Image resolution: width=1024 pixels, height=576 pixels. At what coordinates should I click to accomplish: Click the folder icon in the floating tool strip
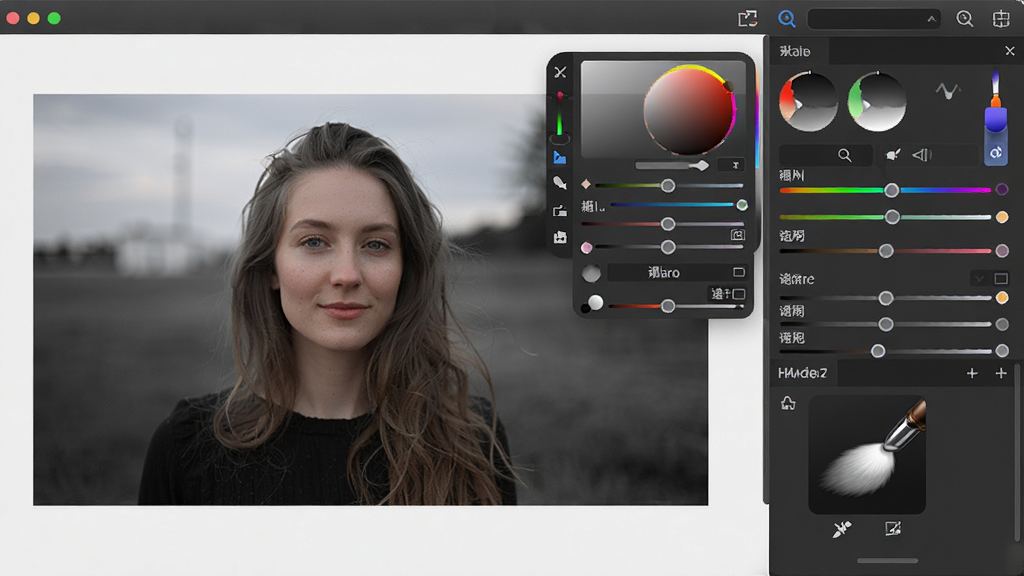click(560, 210)
